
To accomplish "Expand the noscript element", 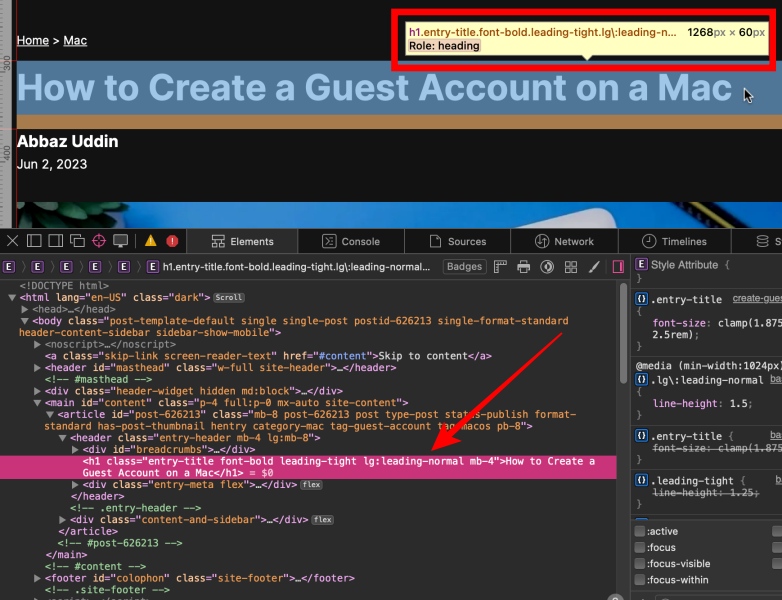I will point(37,344).
